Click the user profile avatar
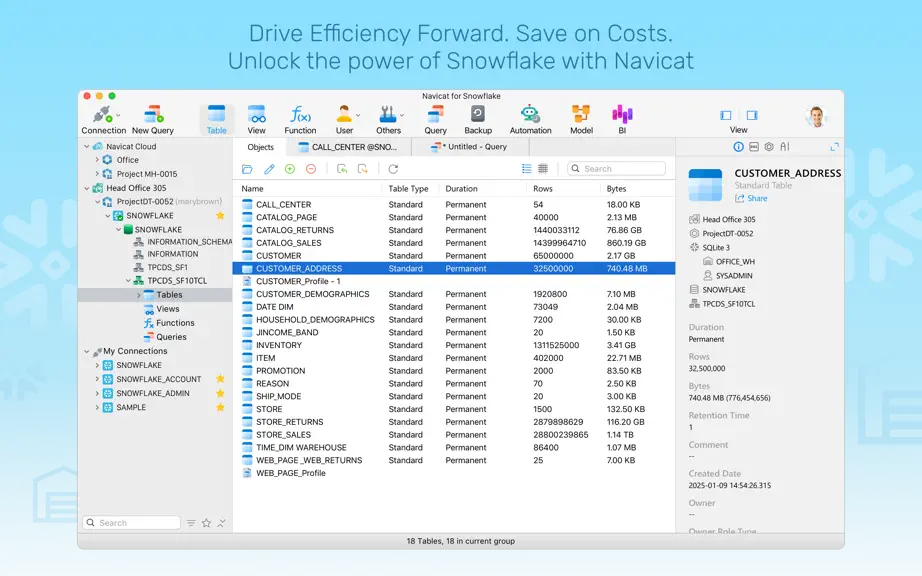 point(816,117)
